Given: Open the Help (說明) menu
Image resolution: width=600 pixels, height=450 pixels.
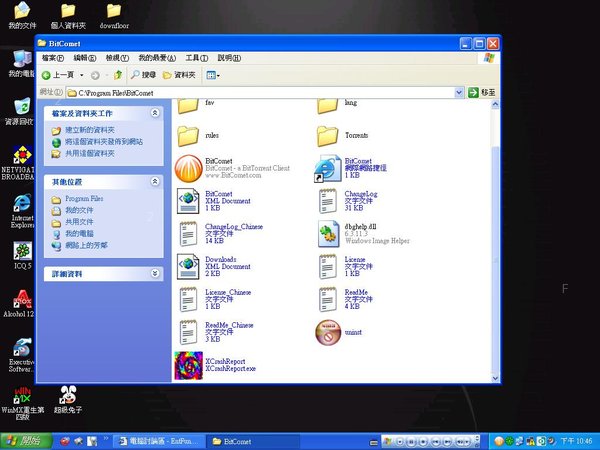Looking at the screenshot, I should pos(229,58).
